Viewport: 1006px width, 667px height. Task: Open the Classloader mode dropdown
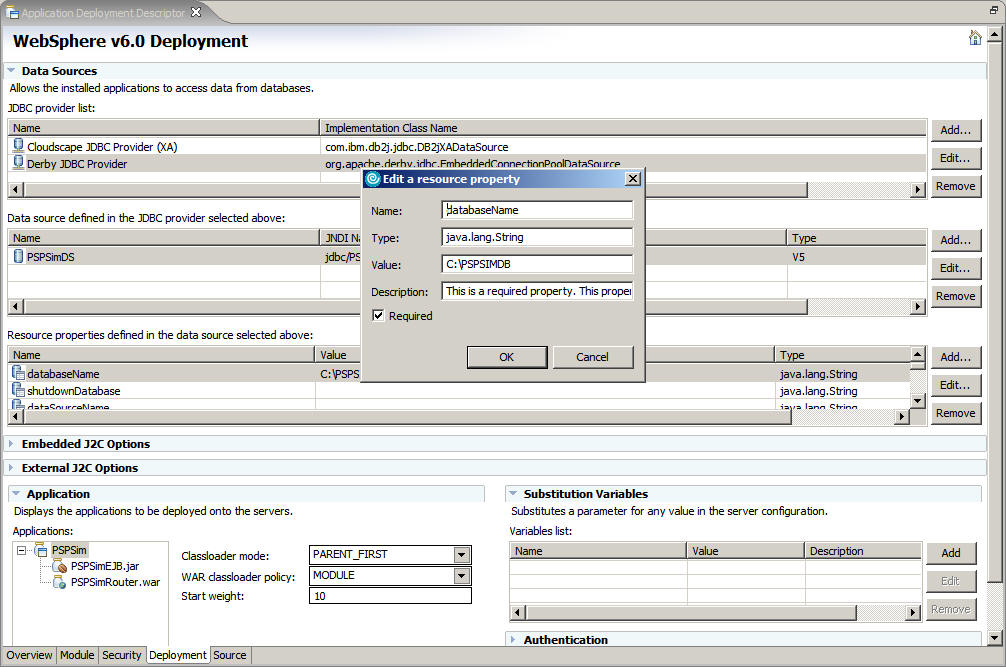[461, 555]
